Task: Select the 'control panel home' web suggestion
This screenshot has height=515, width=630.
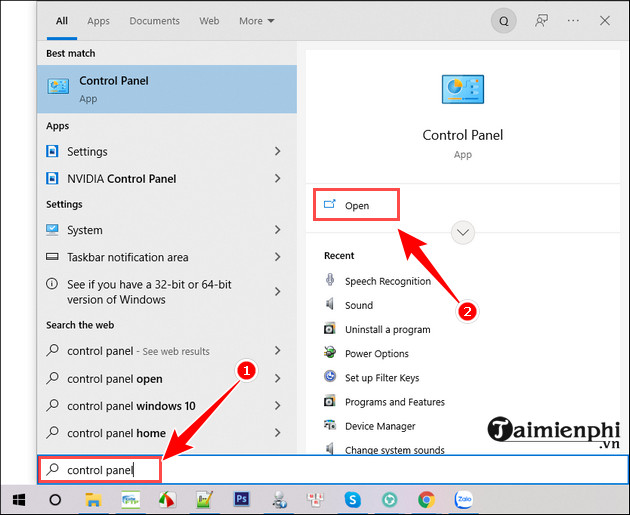Action: (167, 433)
